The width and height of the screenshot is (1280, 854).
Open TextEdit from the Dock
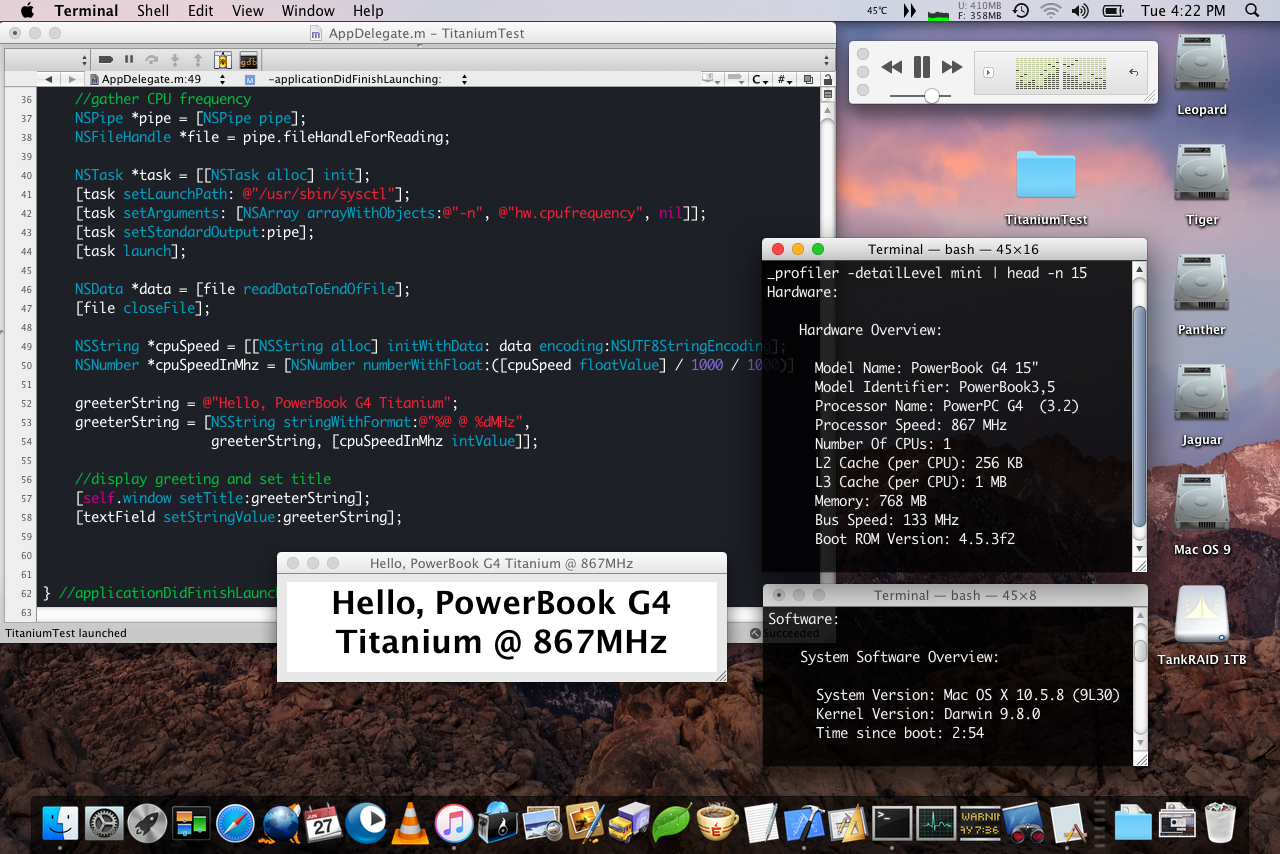point(760,822)
